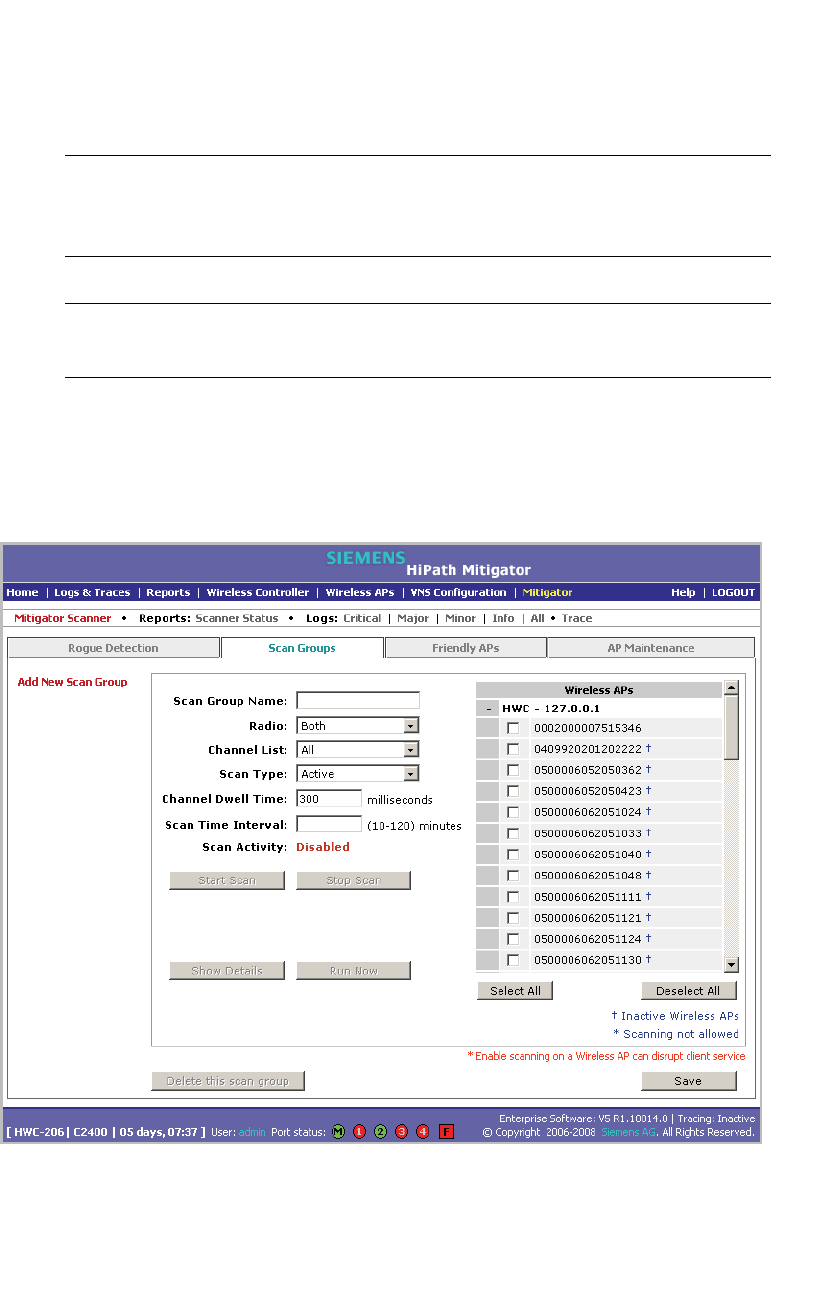
Task: Click the AP list scrollbar up arrow
Action: 731,688
